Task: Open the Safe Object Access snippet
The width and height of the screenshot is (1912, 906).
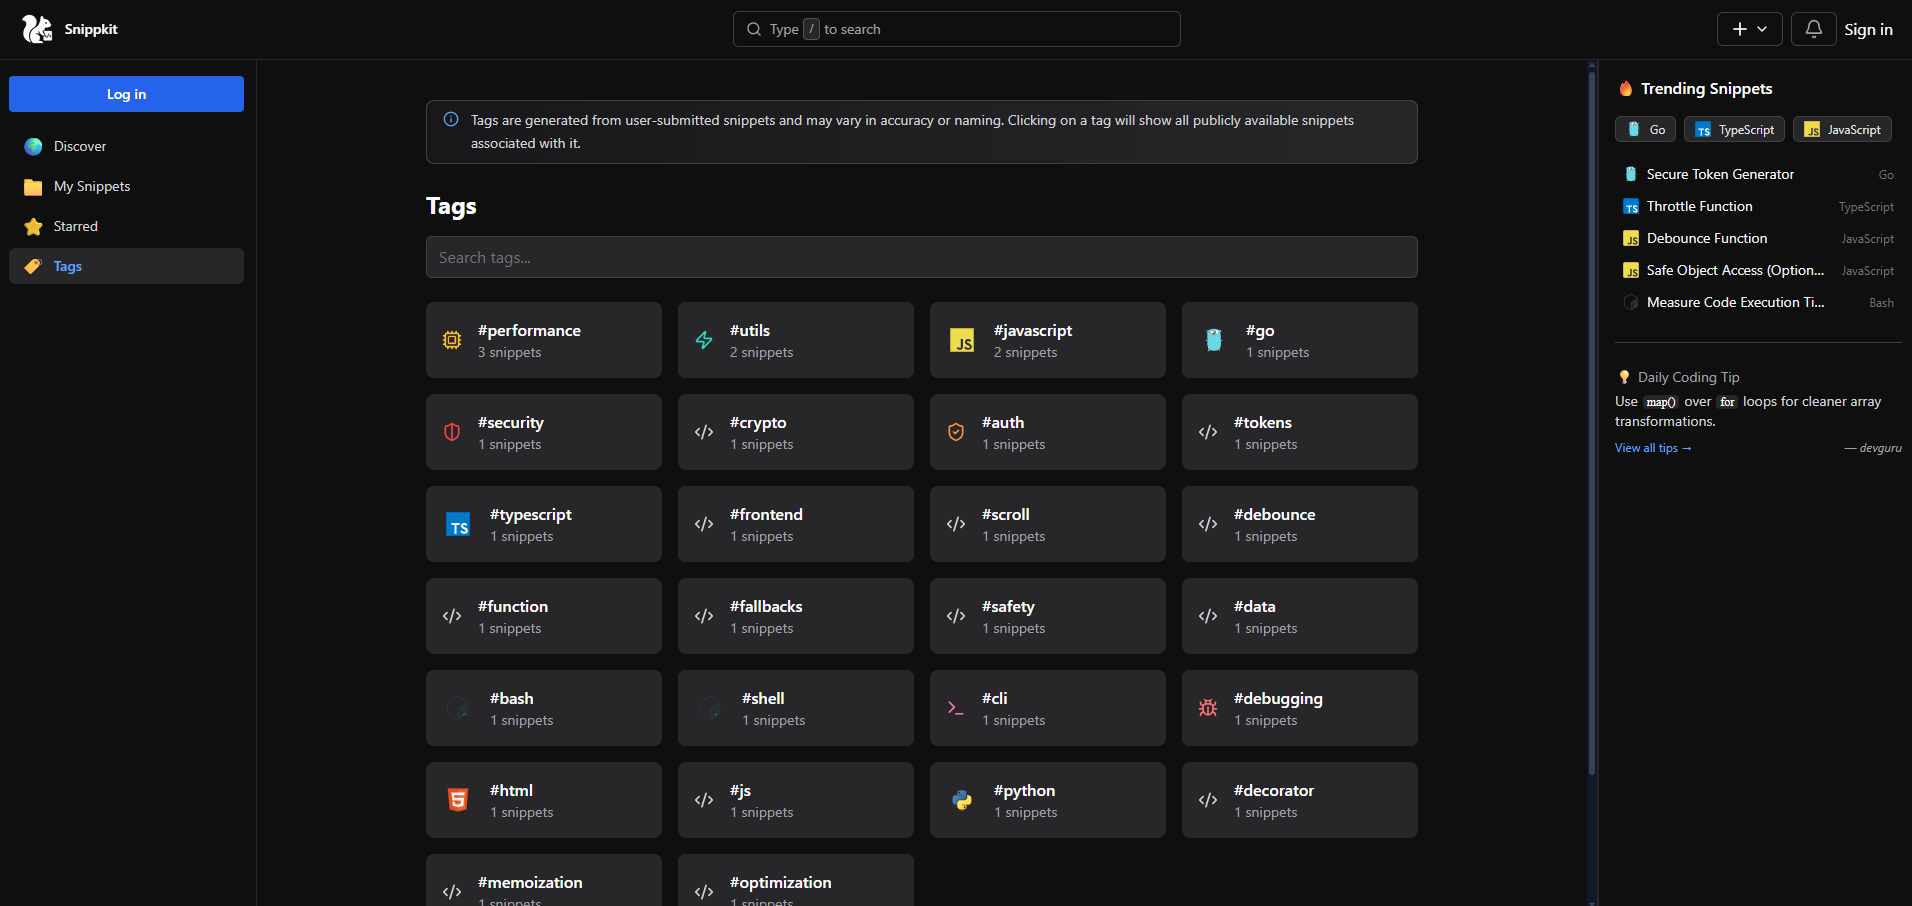Action: click(x=1758, y=270)
